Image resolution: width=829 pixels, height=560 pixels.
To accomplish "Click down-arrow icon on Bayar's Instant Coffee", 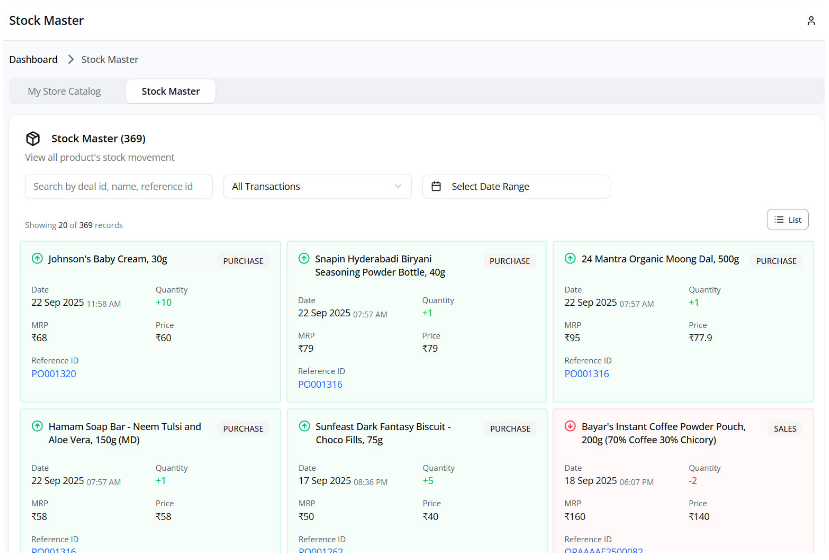I will click(x=570, y=427).
